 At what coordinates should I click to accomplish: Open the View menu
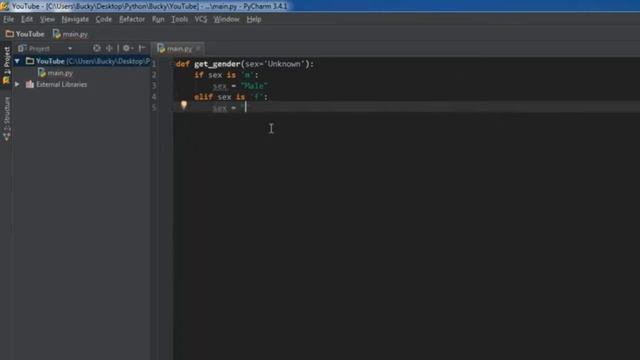tap(47, 19)
